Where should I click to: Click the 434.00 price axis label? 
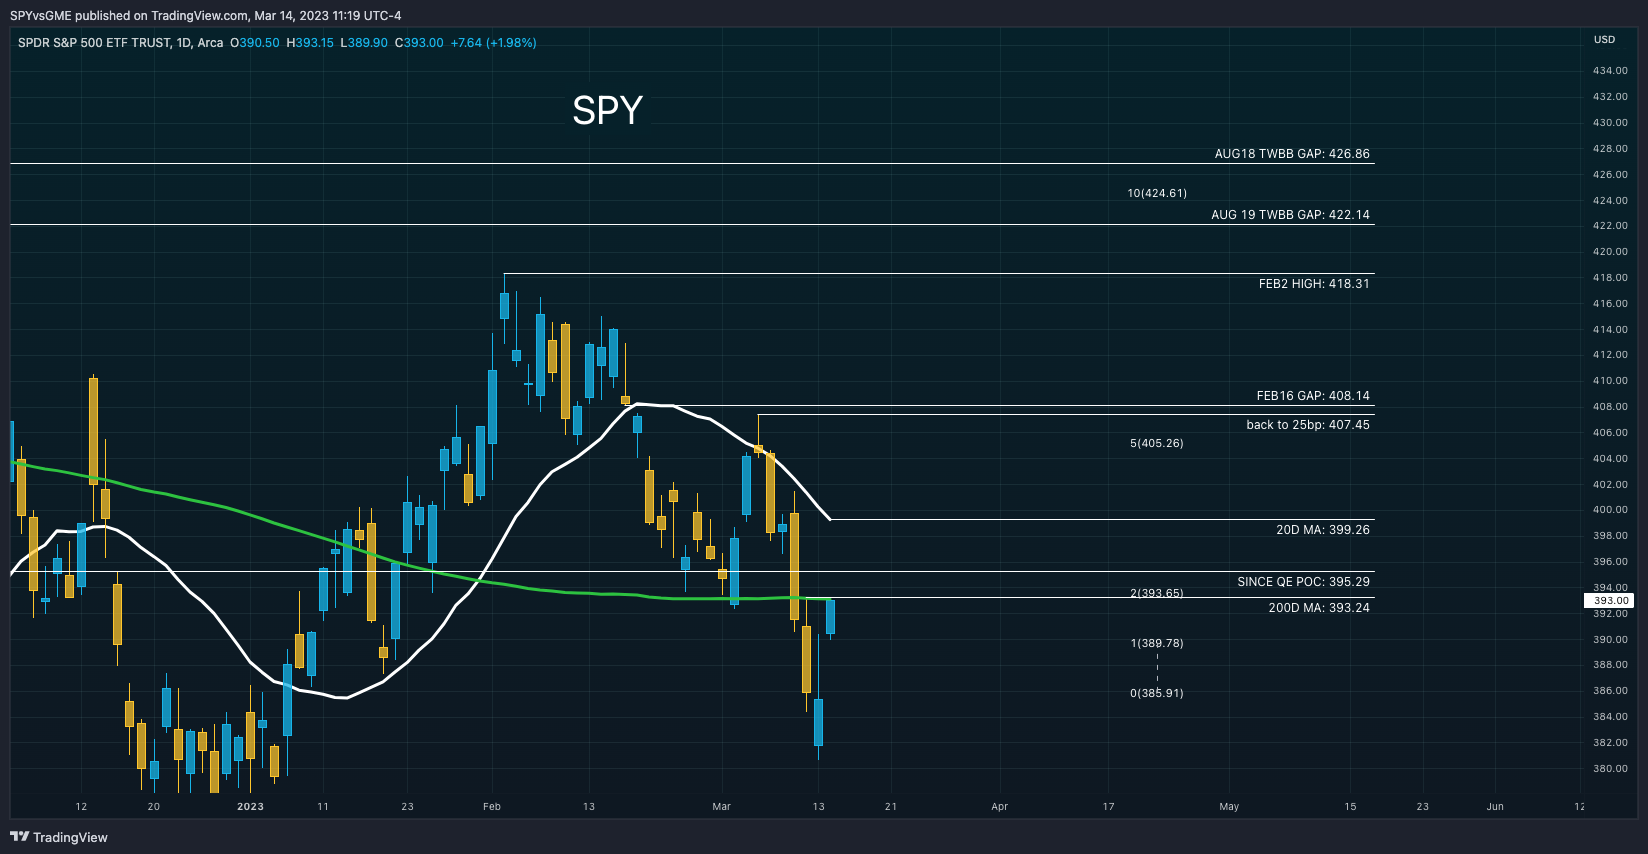point(1610,71)
